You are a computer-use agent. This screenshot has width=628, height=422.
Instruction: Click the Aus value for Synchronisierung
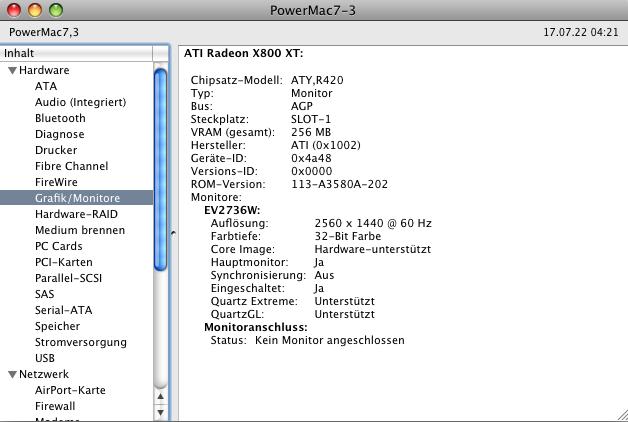(x=324, y=275)
